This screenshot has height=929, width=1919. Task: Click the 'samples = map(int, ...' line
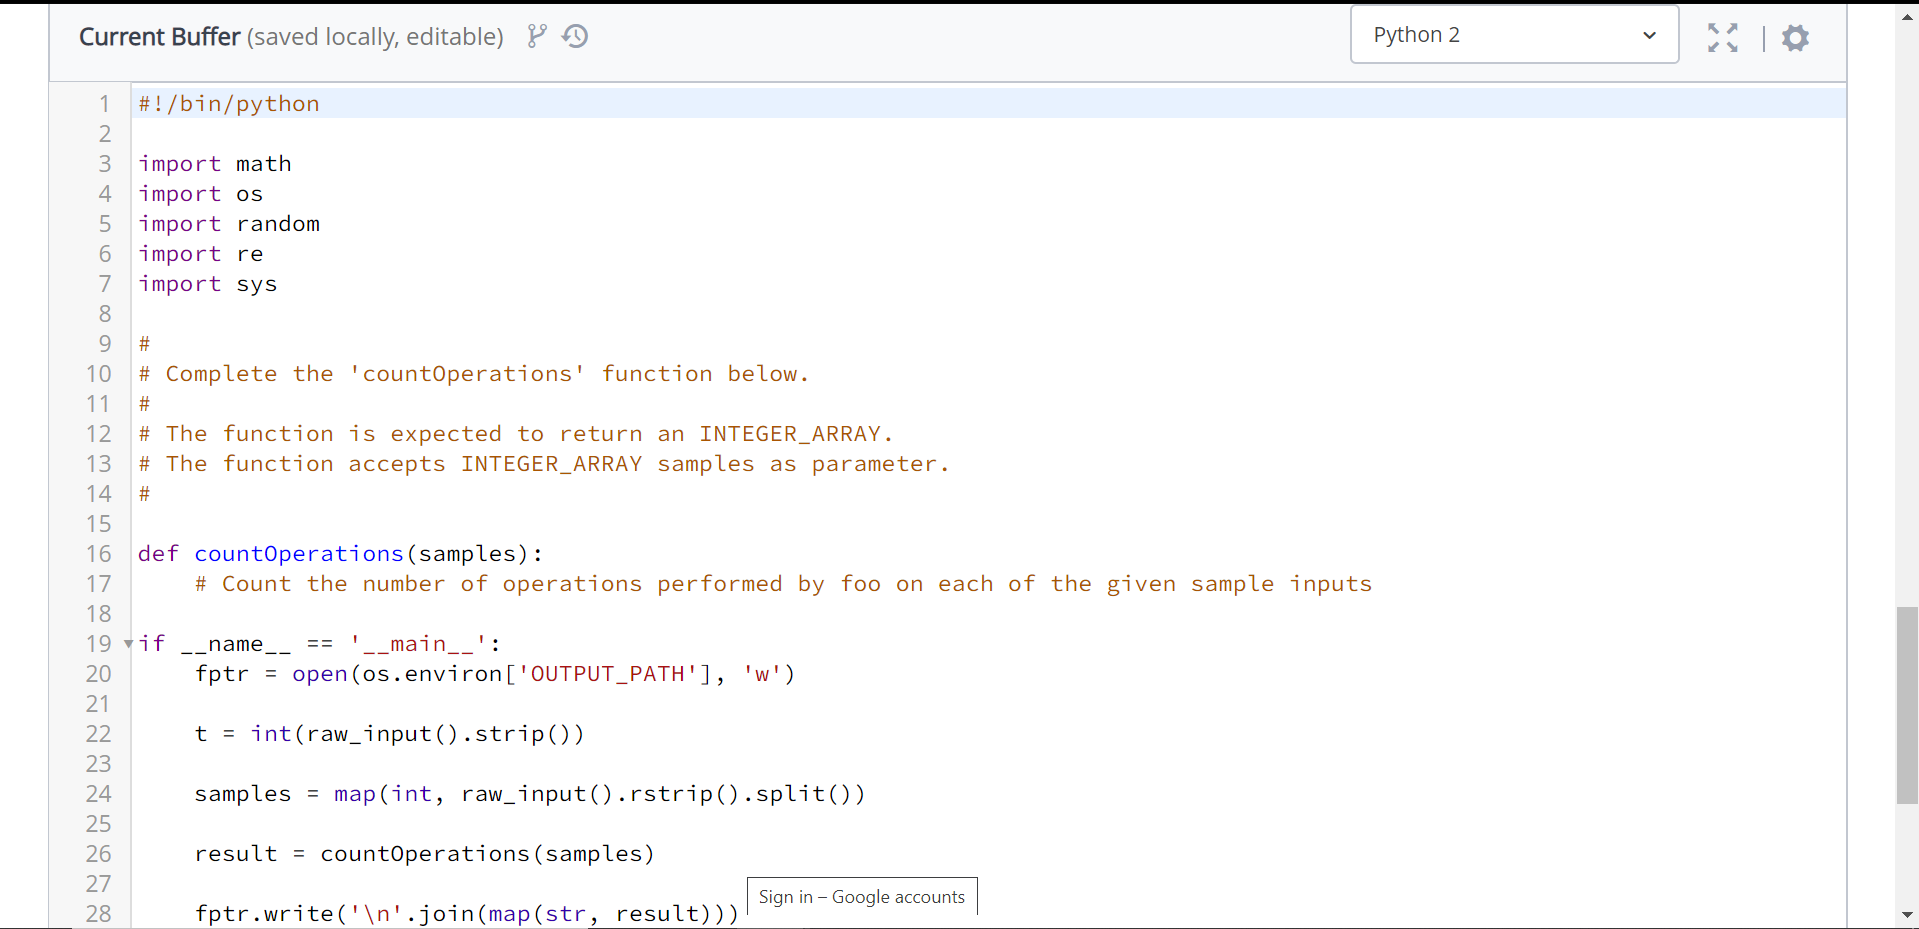530,794
